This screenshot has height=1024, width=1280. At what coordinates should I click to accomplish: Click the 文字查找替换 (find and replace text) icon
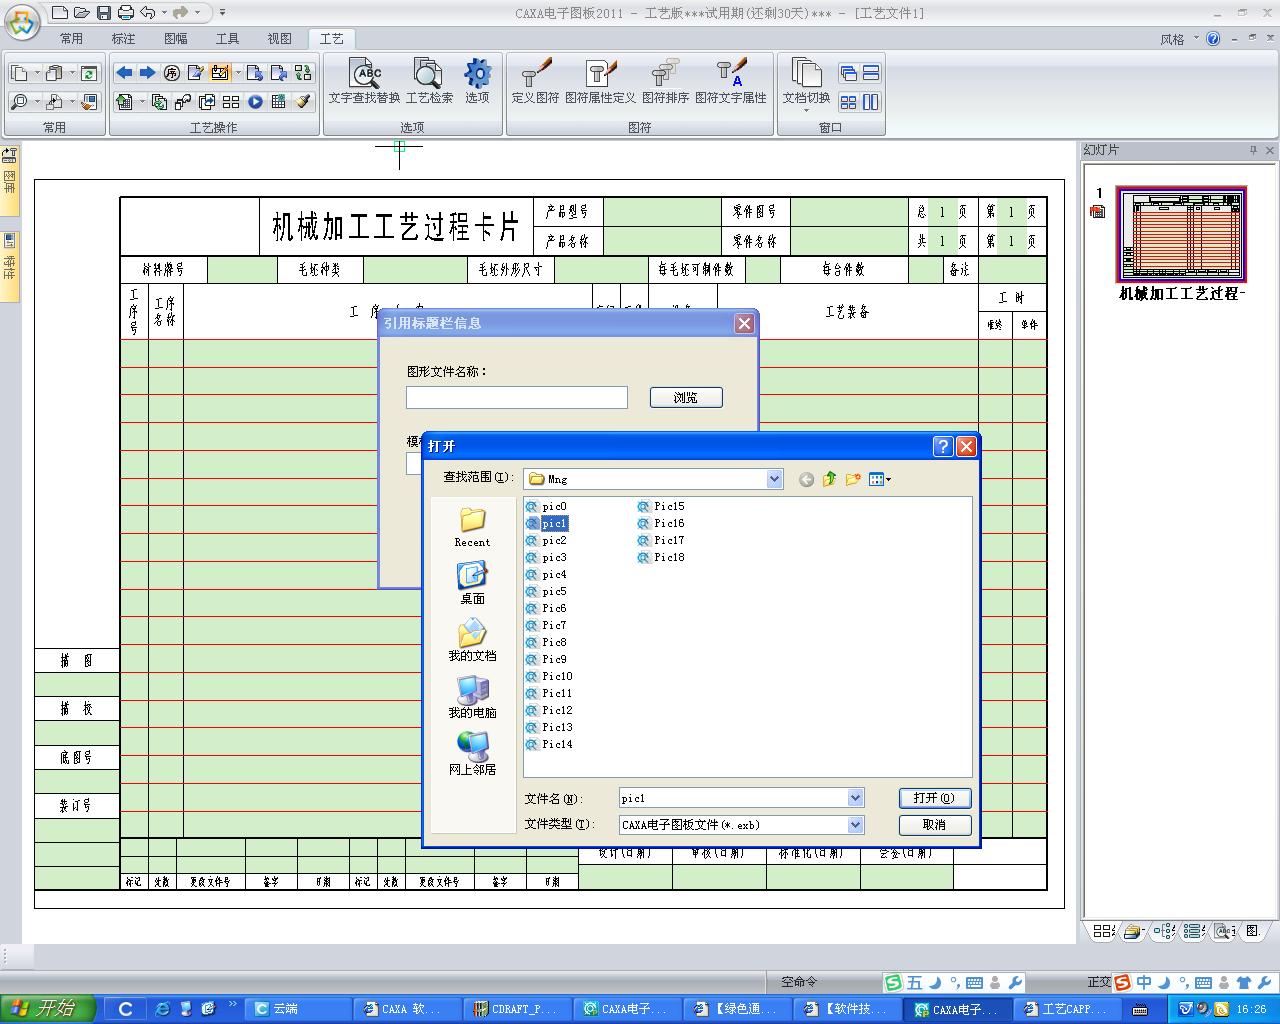click(365, 75)
